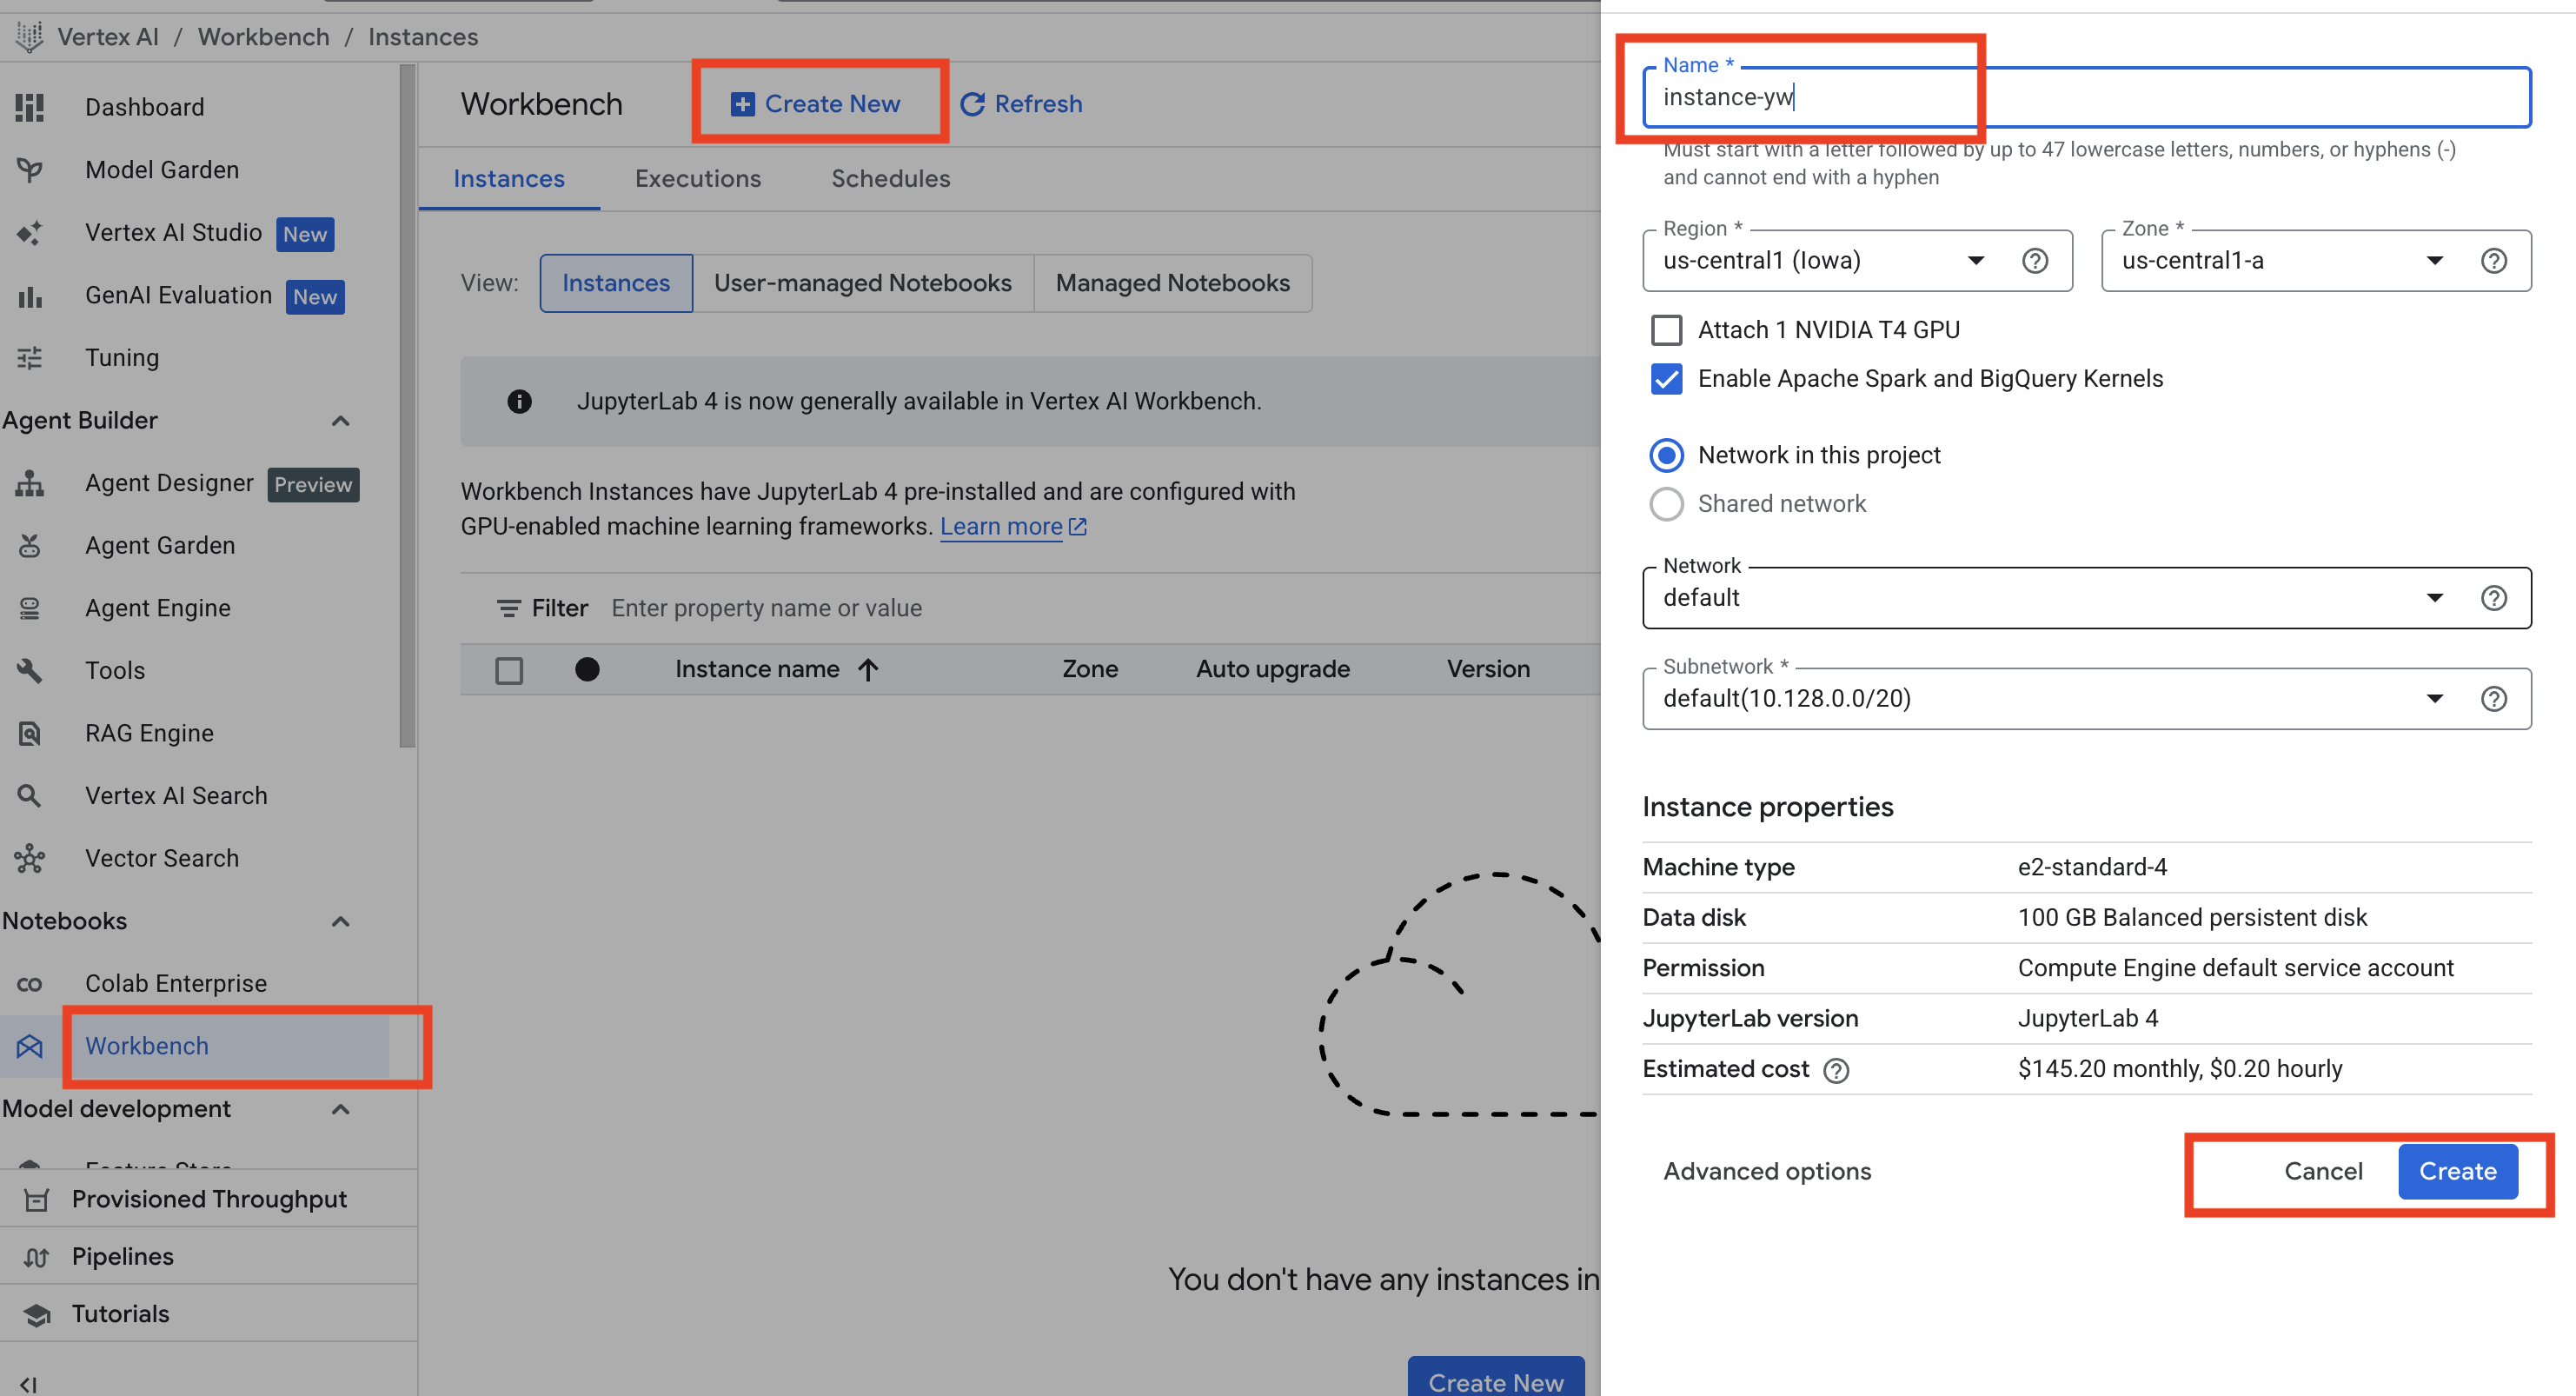
Task: Select the Shared network radio button
Action: [1666, 504]
